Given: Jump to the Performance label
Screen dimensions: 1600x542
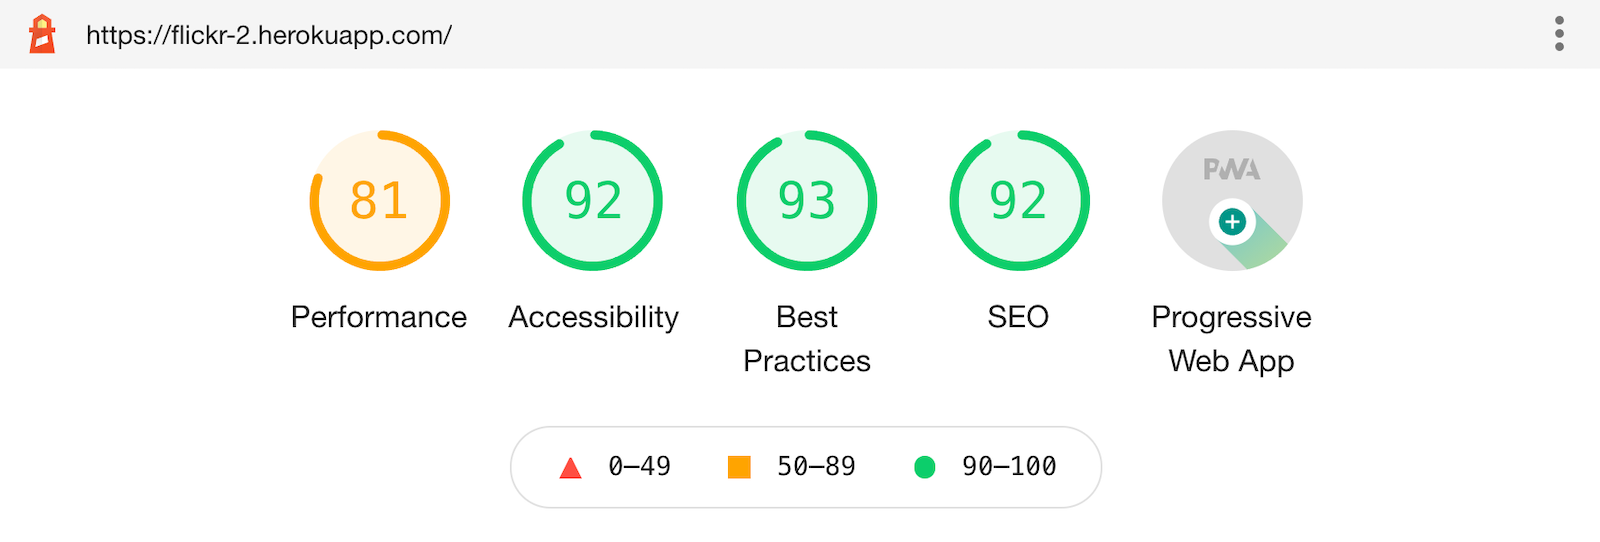Looking at the screenshot, I should pos(379,317).
